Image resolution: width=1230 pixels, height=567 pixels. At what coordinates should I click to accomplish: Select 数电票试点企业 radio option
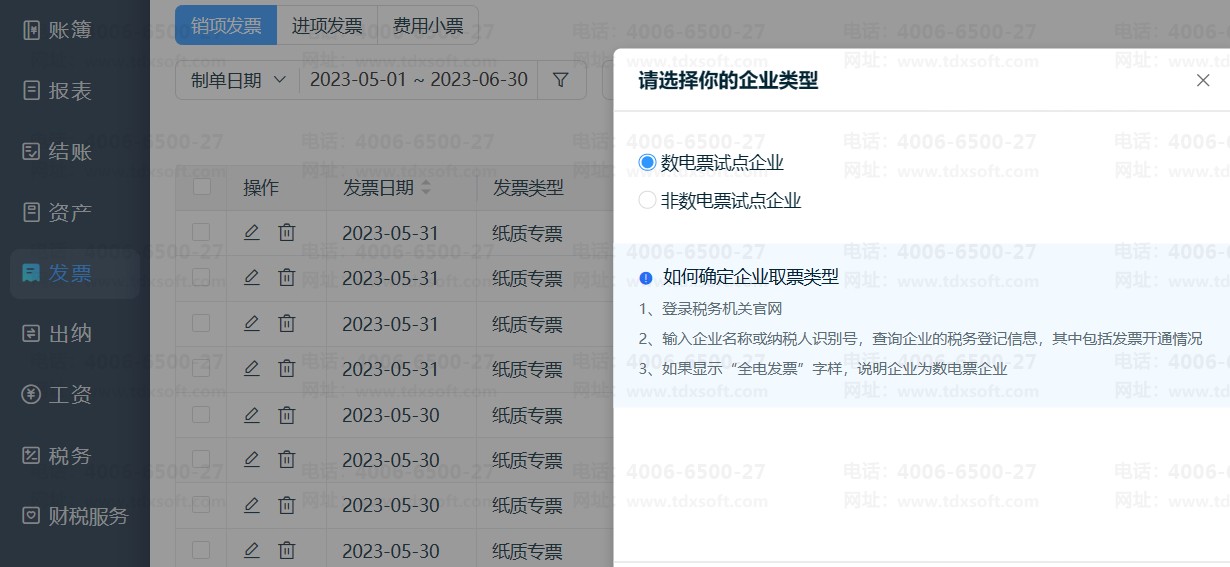tap(647, 162)
